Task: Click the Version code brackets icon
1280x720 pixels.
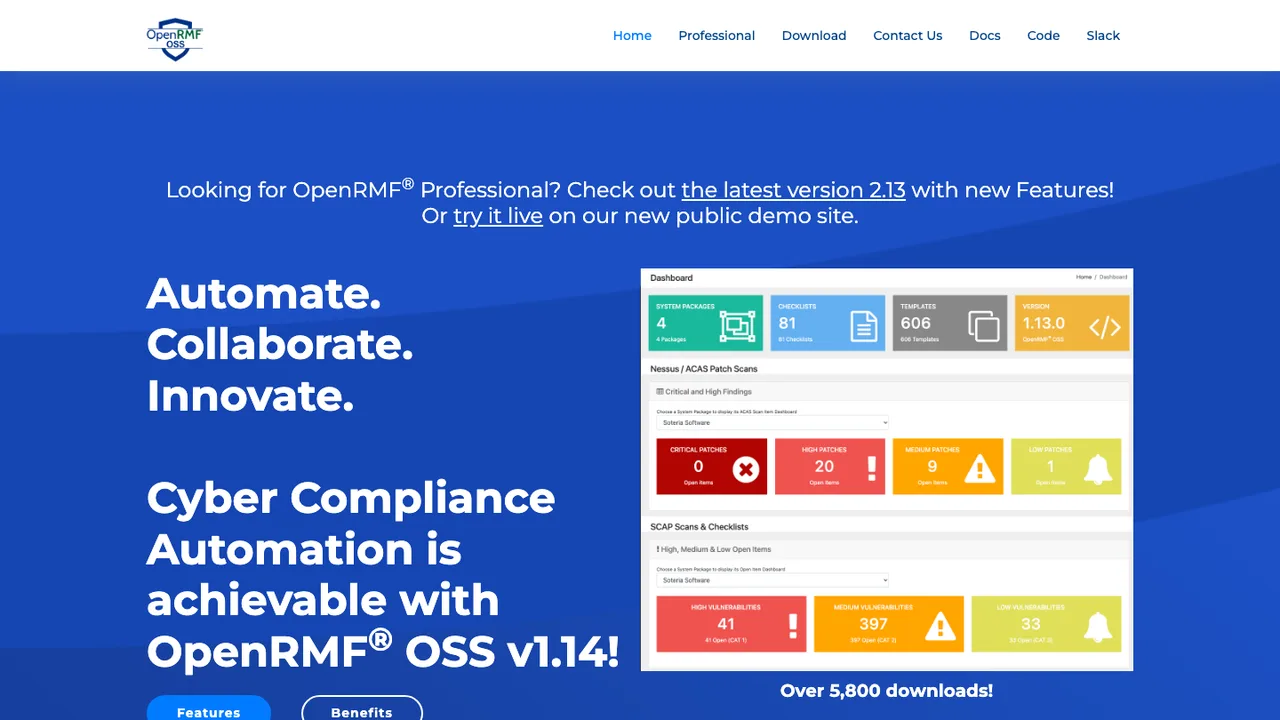Action: point(1105,327)
